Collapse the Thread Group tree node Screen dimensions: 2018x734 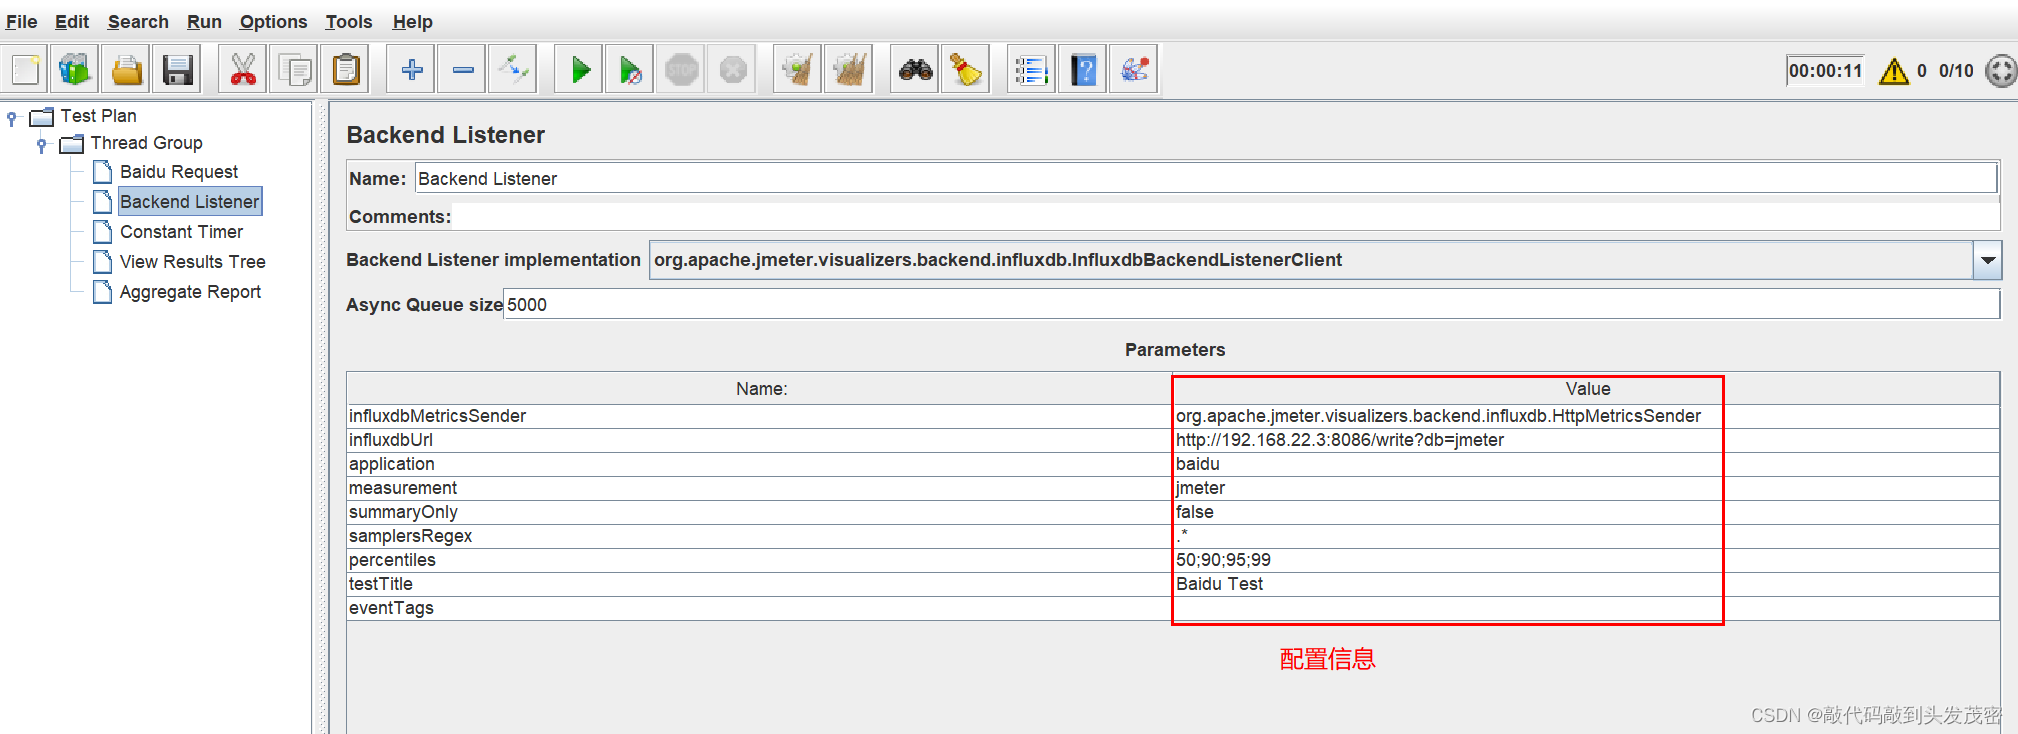42,145
